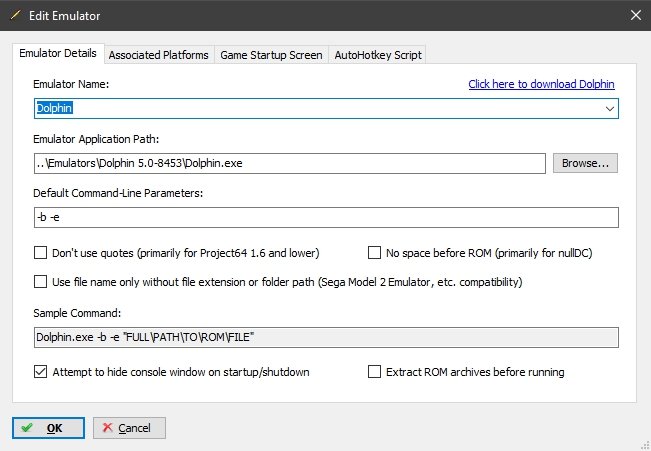Click the Emulator Application Path field
651x451 pixels.
pyautogui.click(x=290, y=163)
